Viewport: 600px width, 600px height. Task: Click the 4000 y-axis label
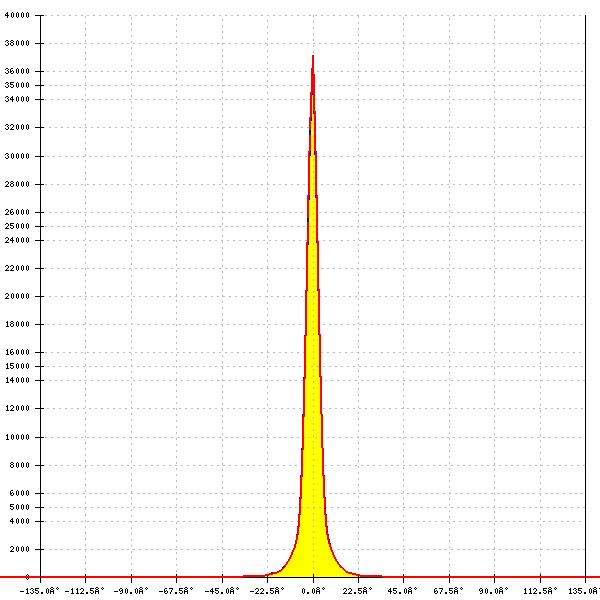(x=19, y=521)
